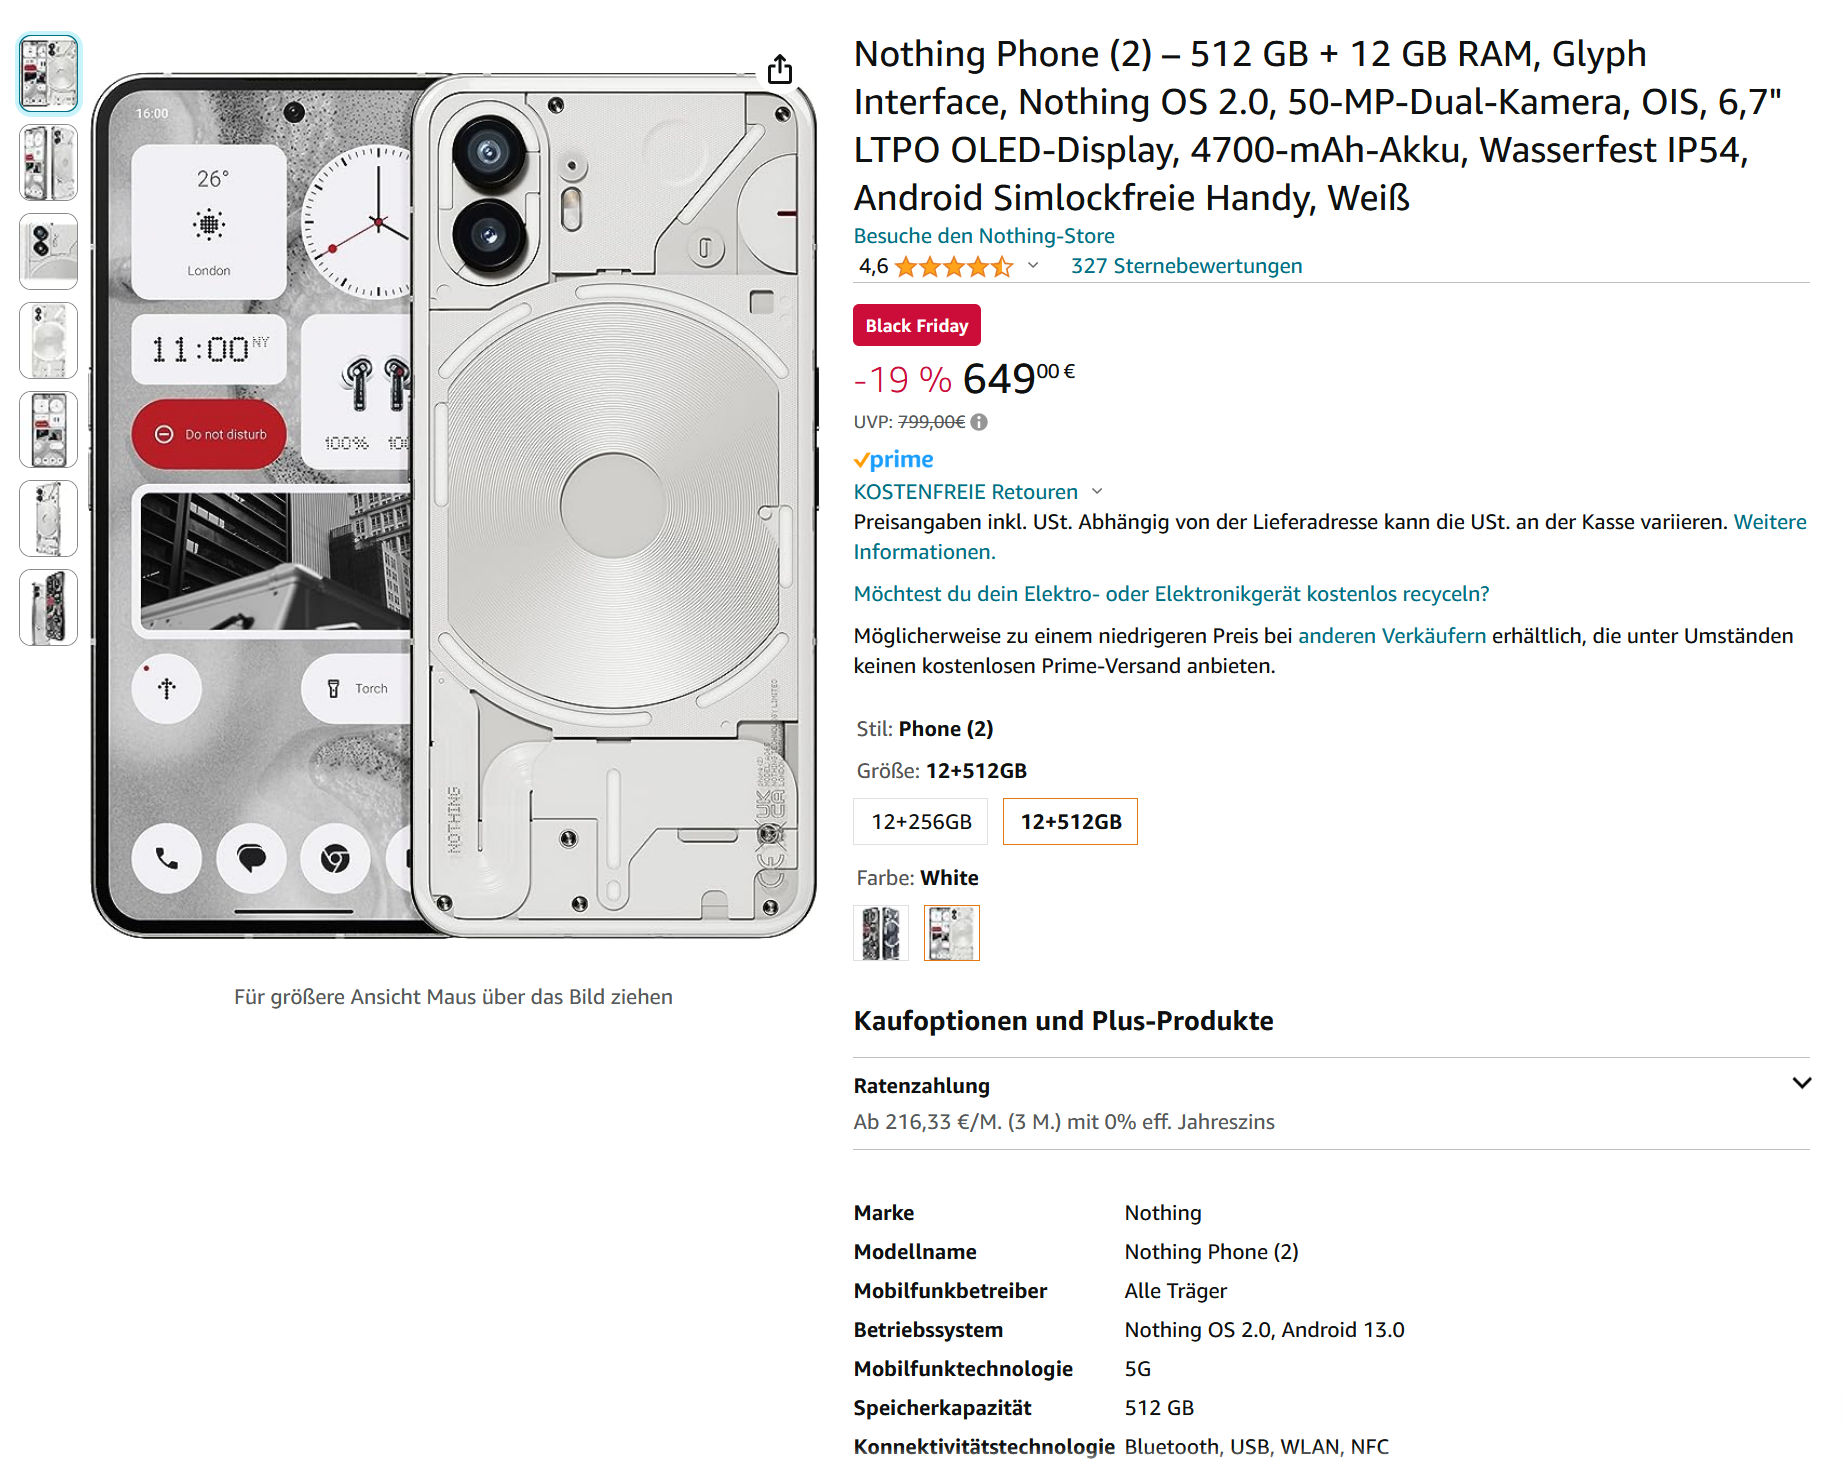Open the rating breakdown dropdown arrow
The height and width of the screenshot is (1461, 1844).
click(x=1033, y=266)
